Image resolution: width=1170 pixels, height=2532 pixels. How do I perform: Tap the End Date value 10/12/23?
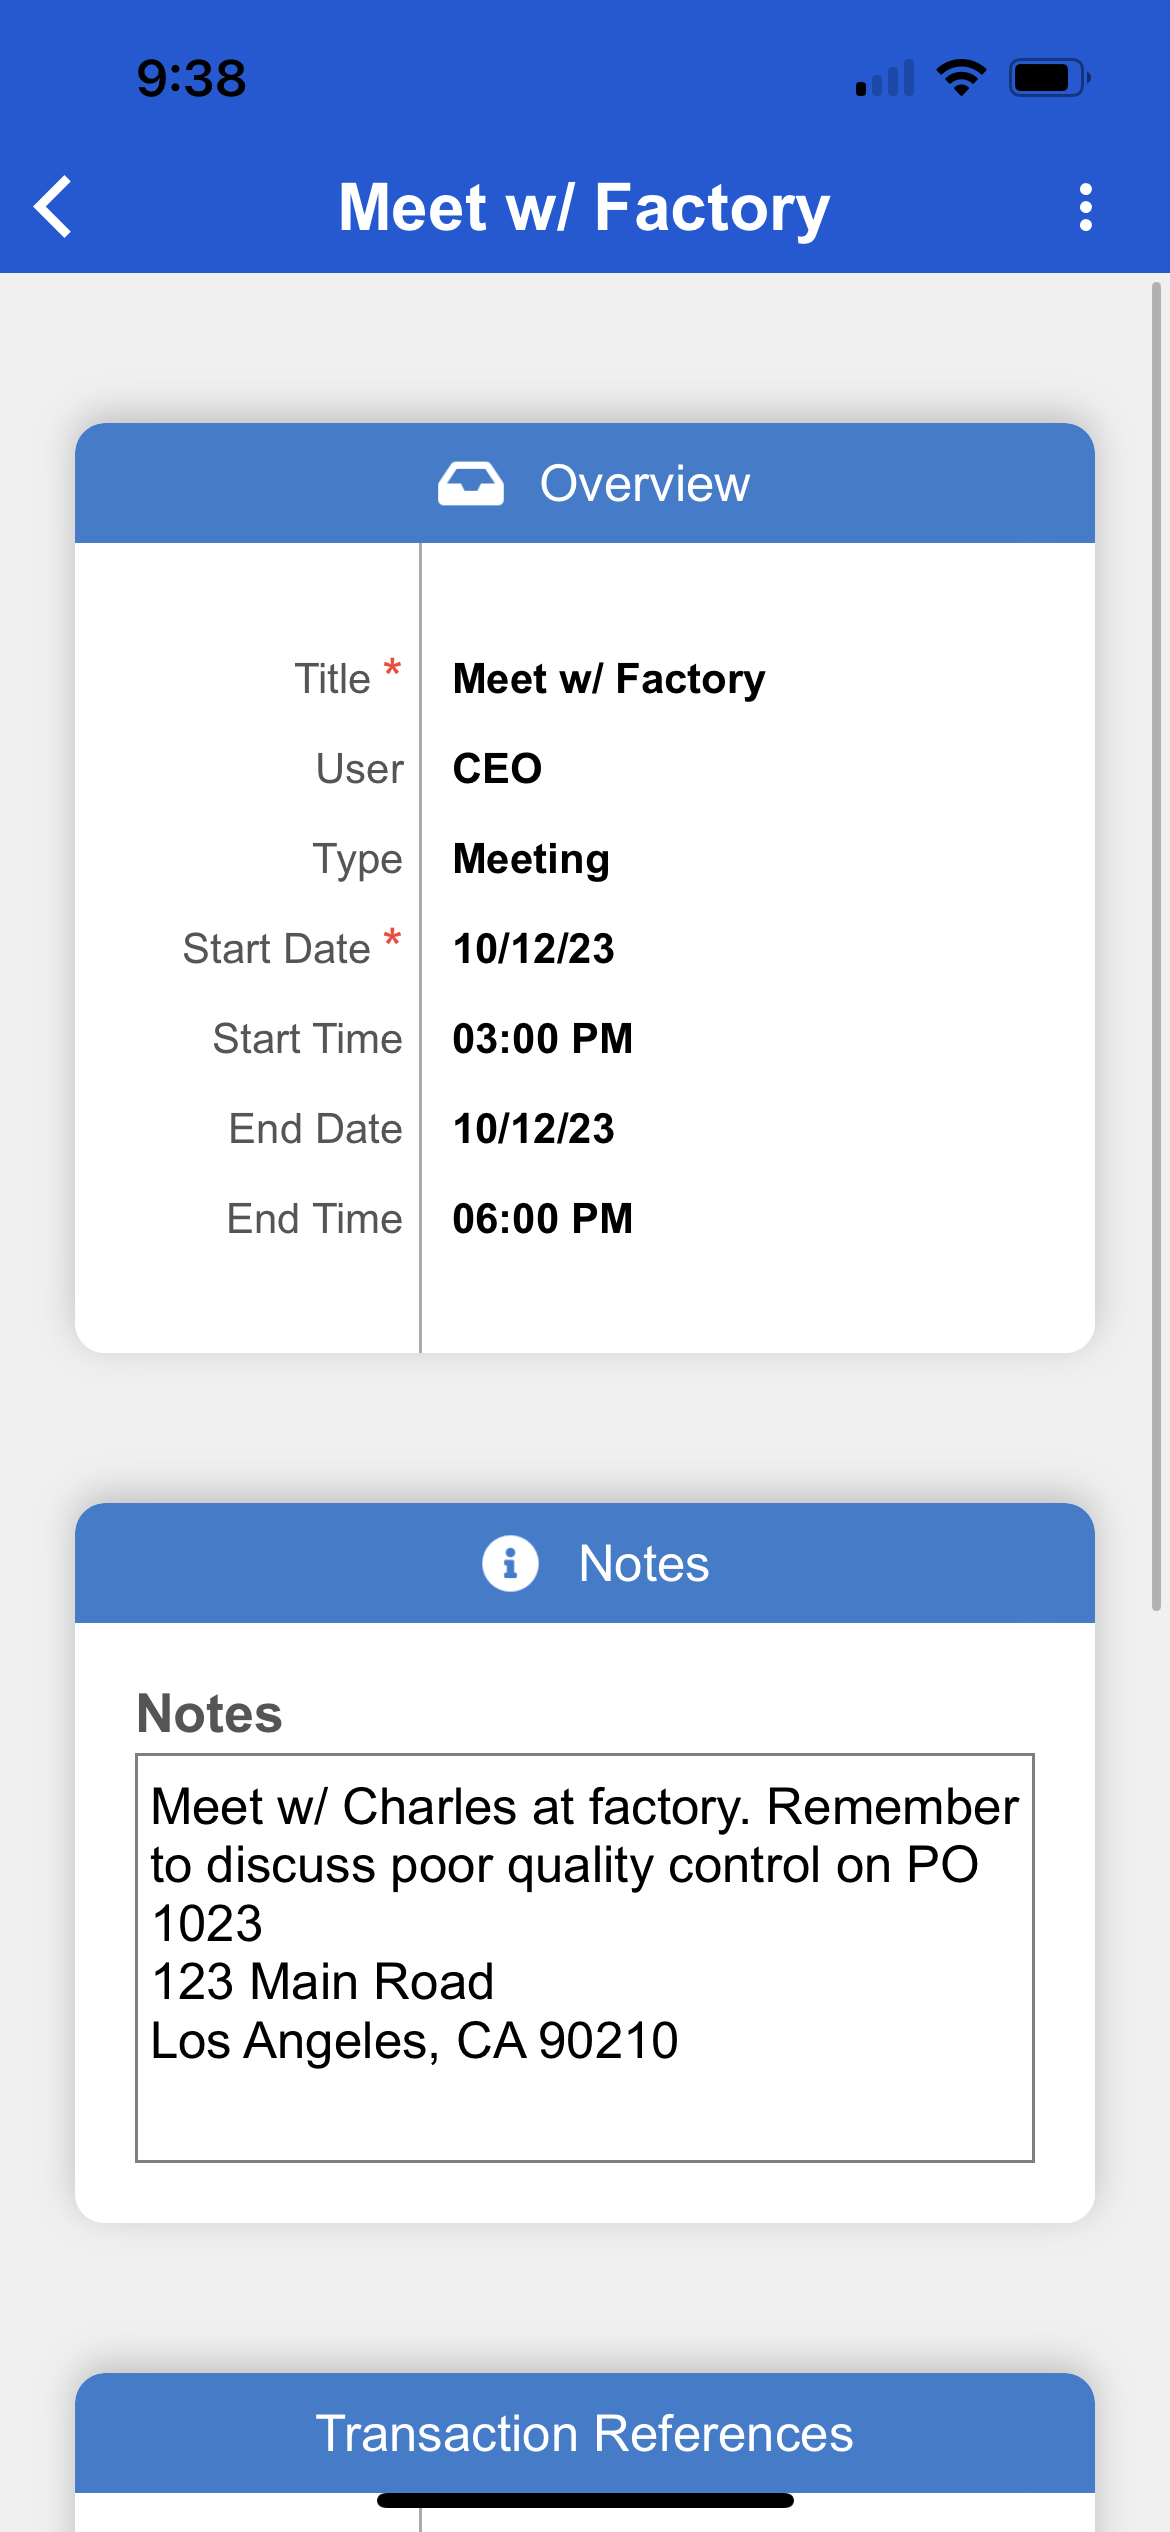pyautogui.click(x=534, y=1129)
